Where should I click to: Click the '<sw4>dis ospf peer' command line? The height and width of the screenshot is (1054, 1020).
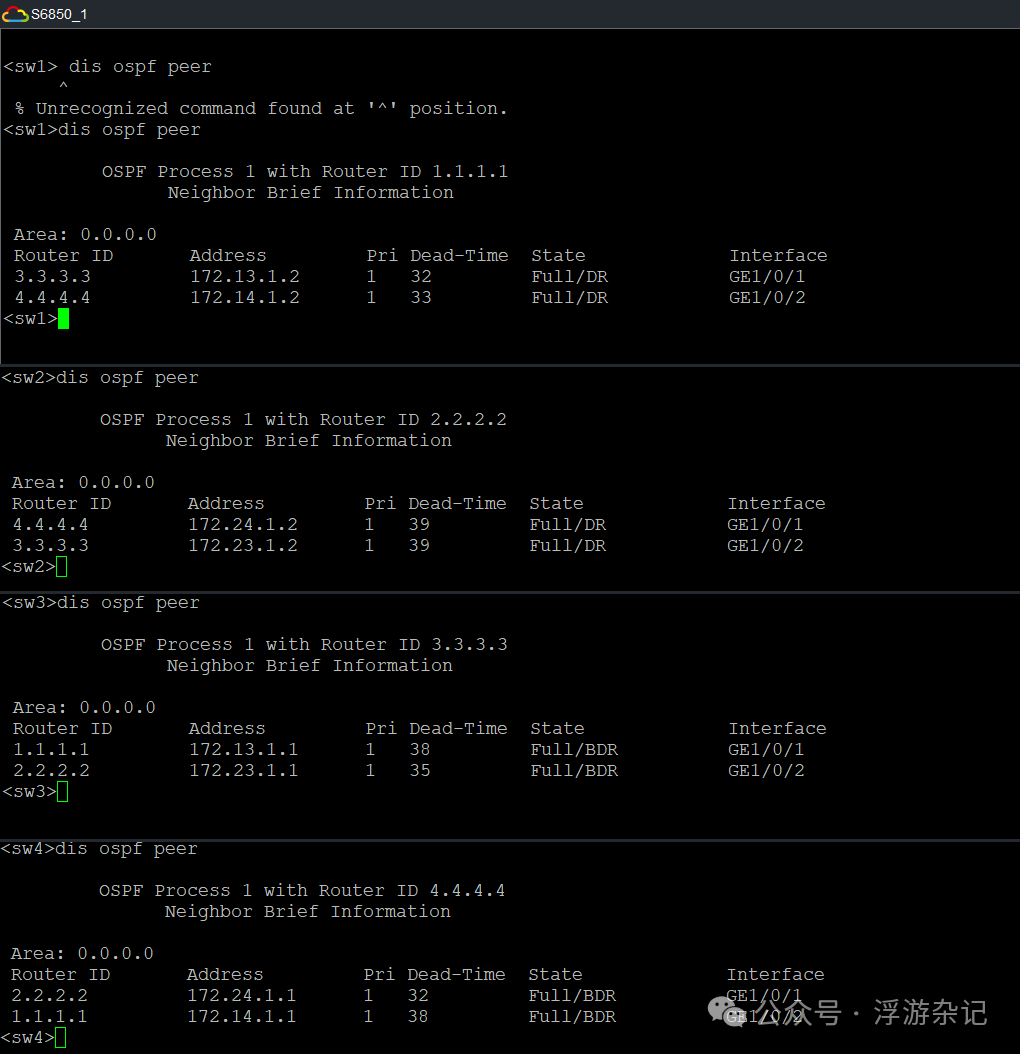[x=100, y=849]
